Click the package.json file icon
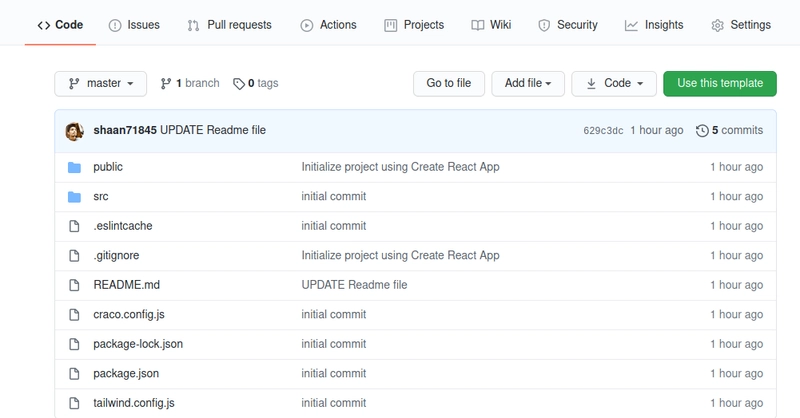The width and height of the screenshot is (800, 418). pyautogui.click(x=74, y=374)
